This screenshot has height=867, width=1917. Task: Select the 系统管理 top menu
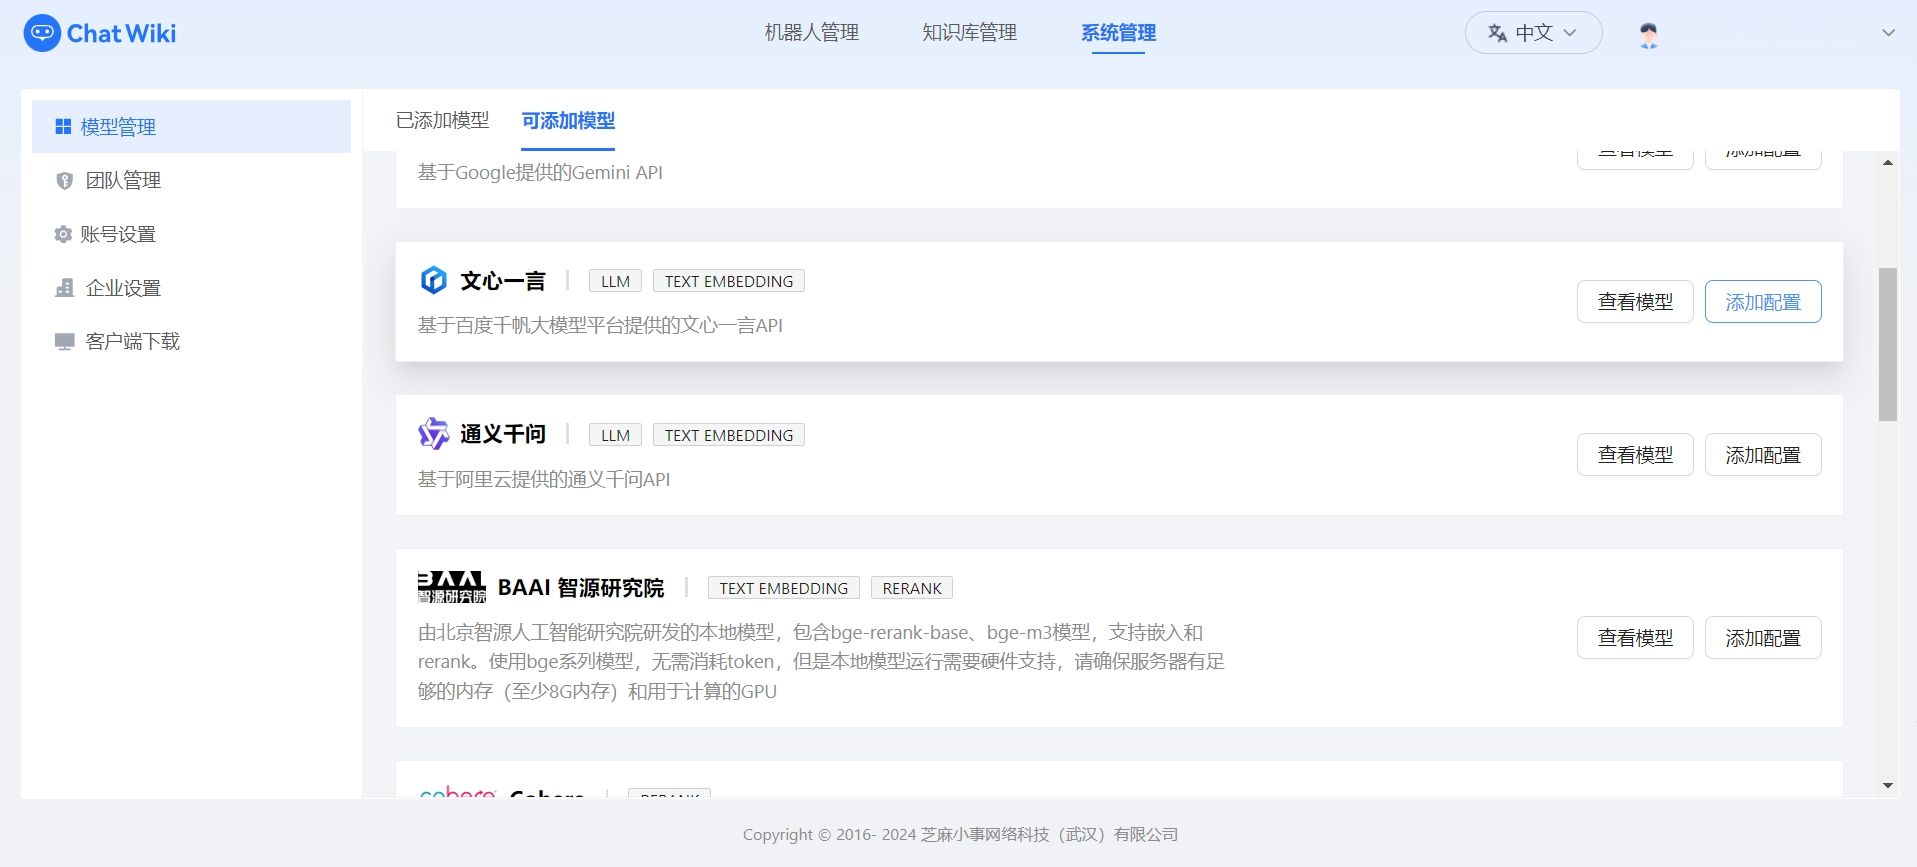(x=1118, y=33)
